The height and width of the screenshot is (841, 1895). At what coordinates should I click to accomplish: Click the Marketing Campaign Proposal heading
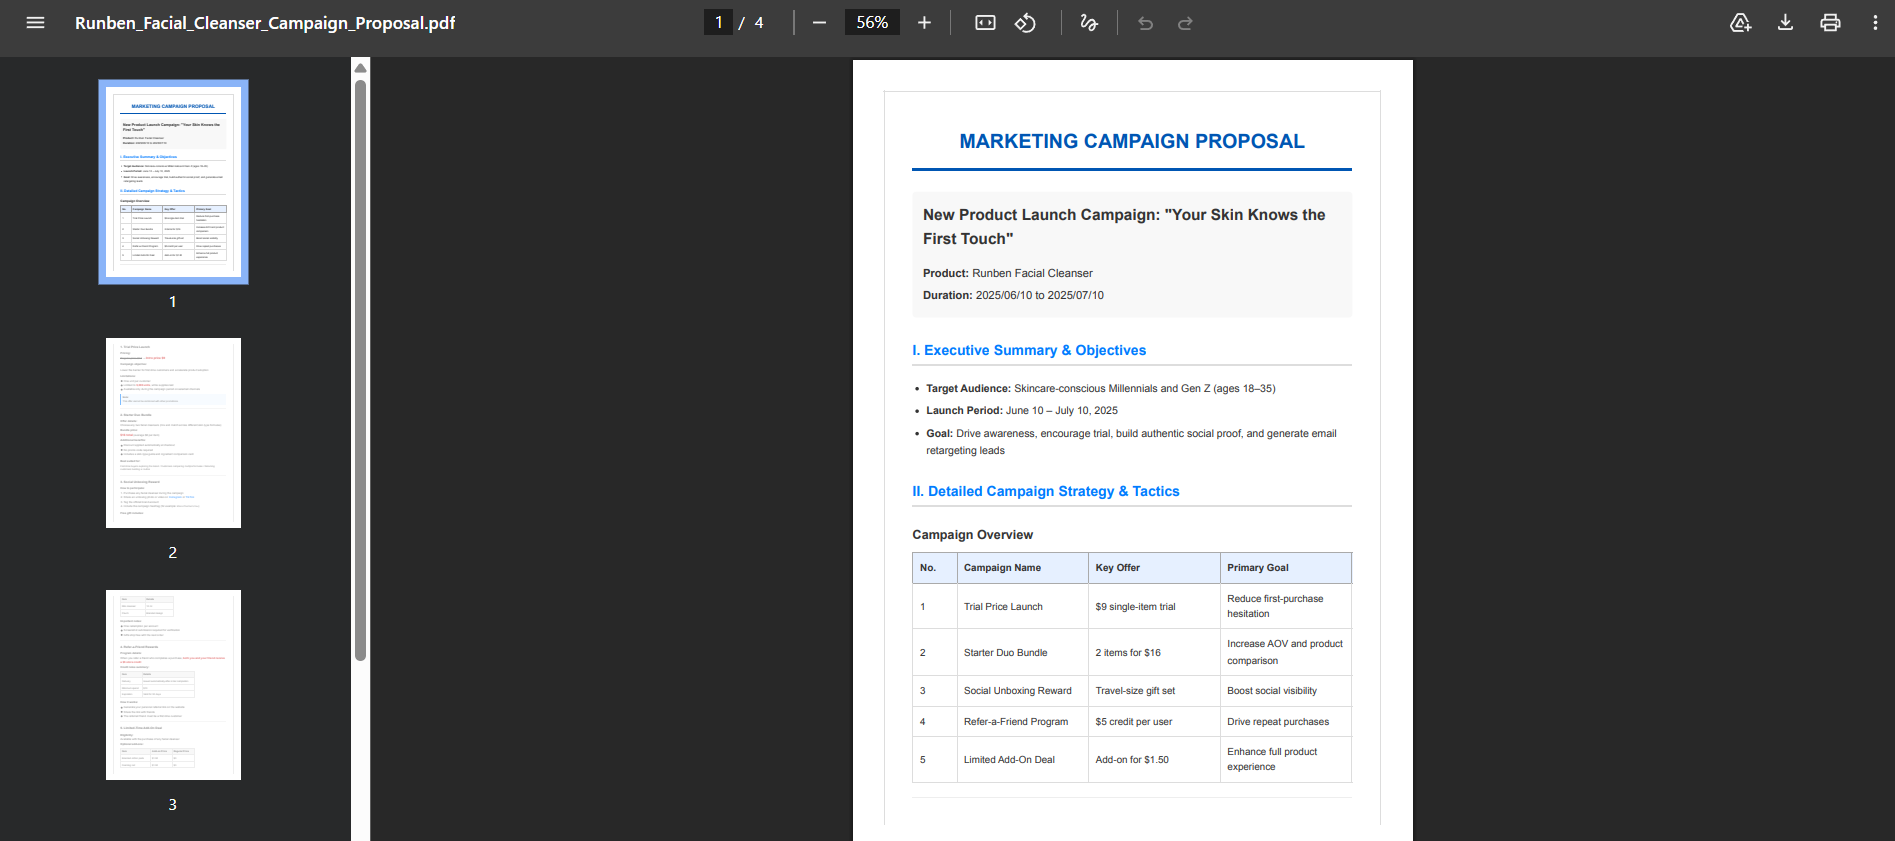pyautogui.click(x=1131, y=142)
